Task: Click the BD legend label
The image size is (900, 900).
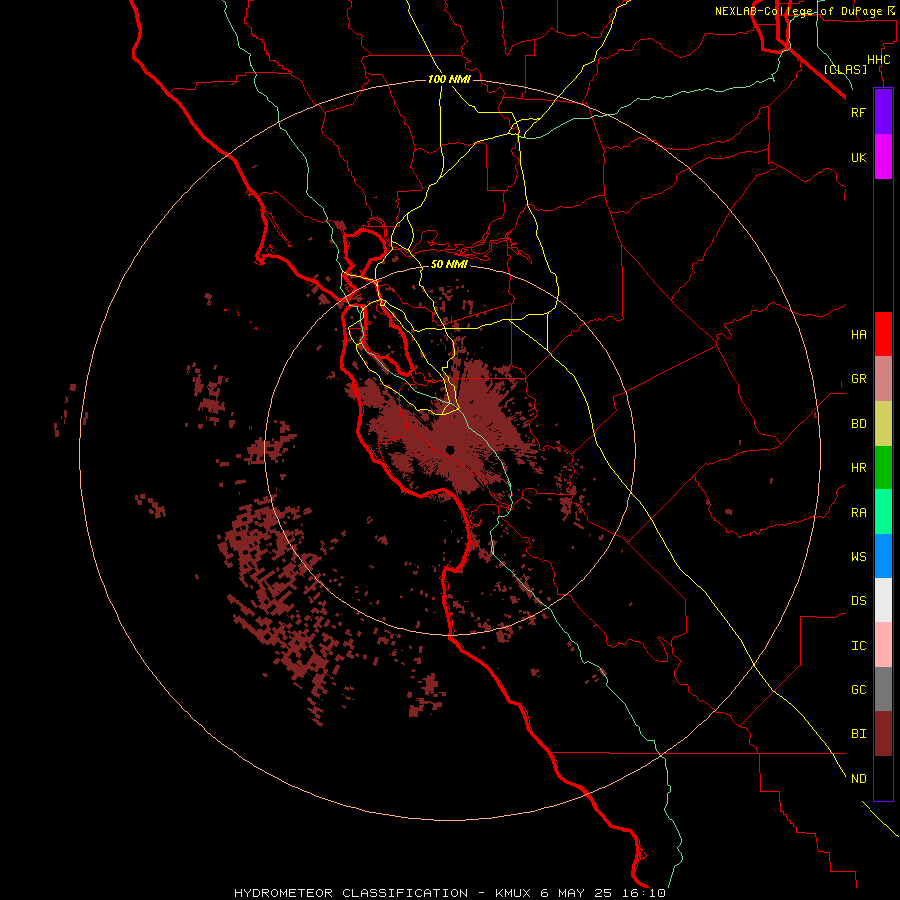Action: pos(858,424)
